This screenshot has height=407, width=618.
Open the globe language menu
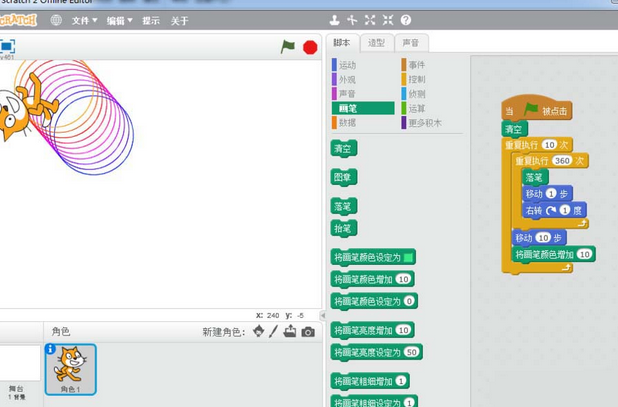[x=56, y=20]
